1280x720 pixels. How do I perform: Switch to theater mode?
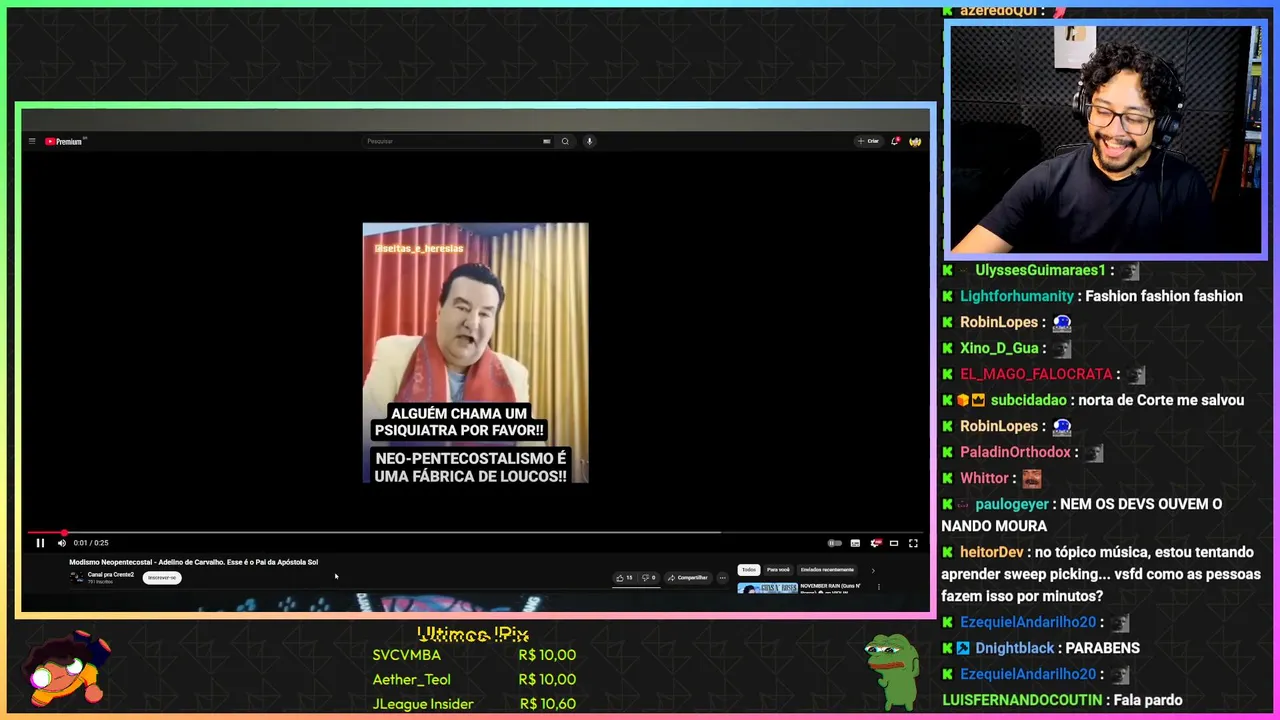tap(894, 543)
